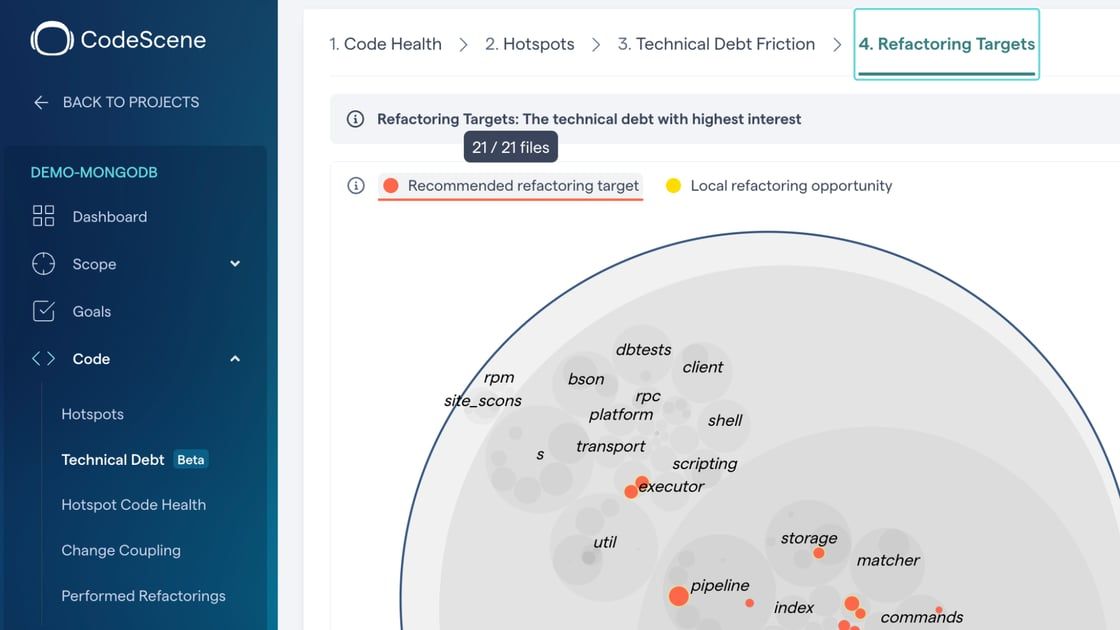Open Dashboard from the sidebar
The image size is (1120, 630).
pyautogui.click(x=109, y=216)
